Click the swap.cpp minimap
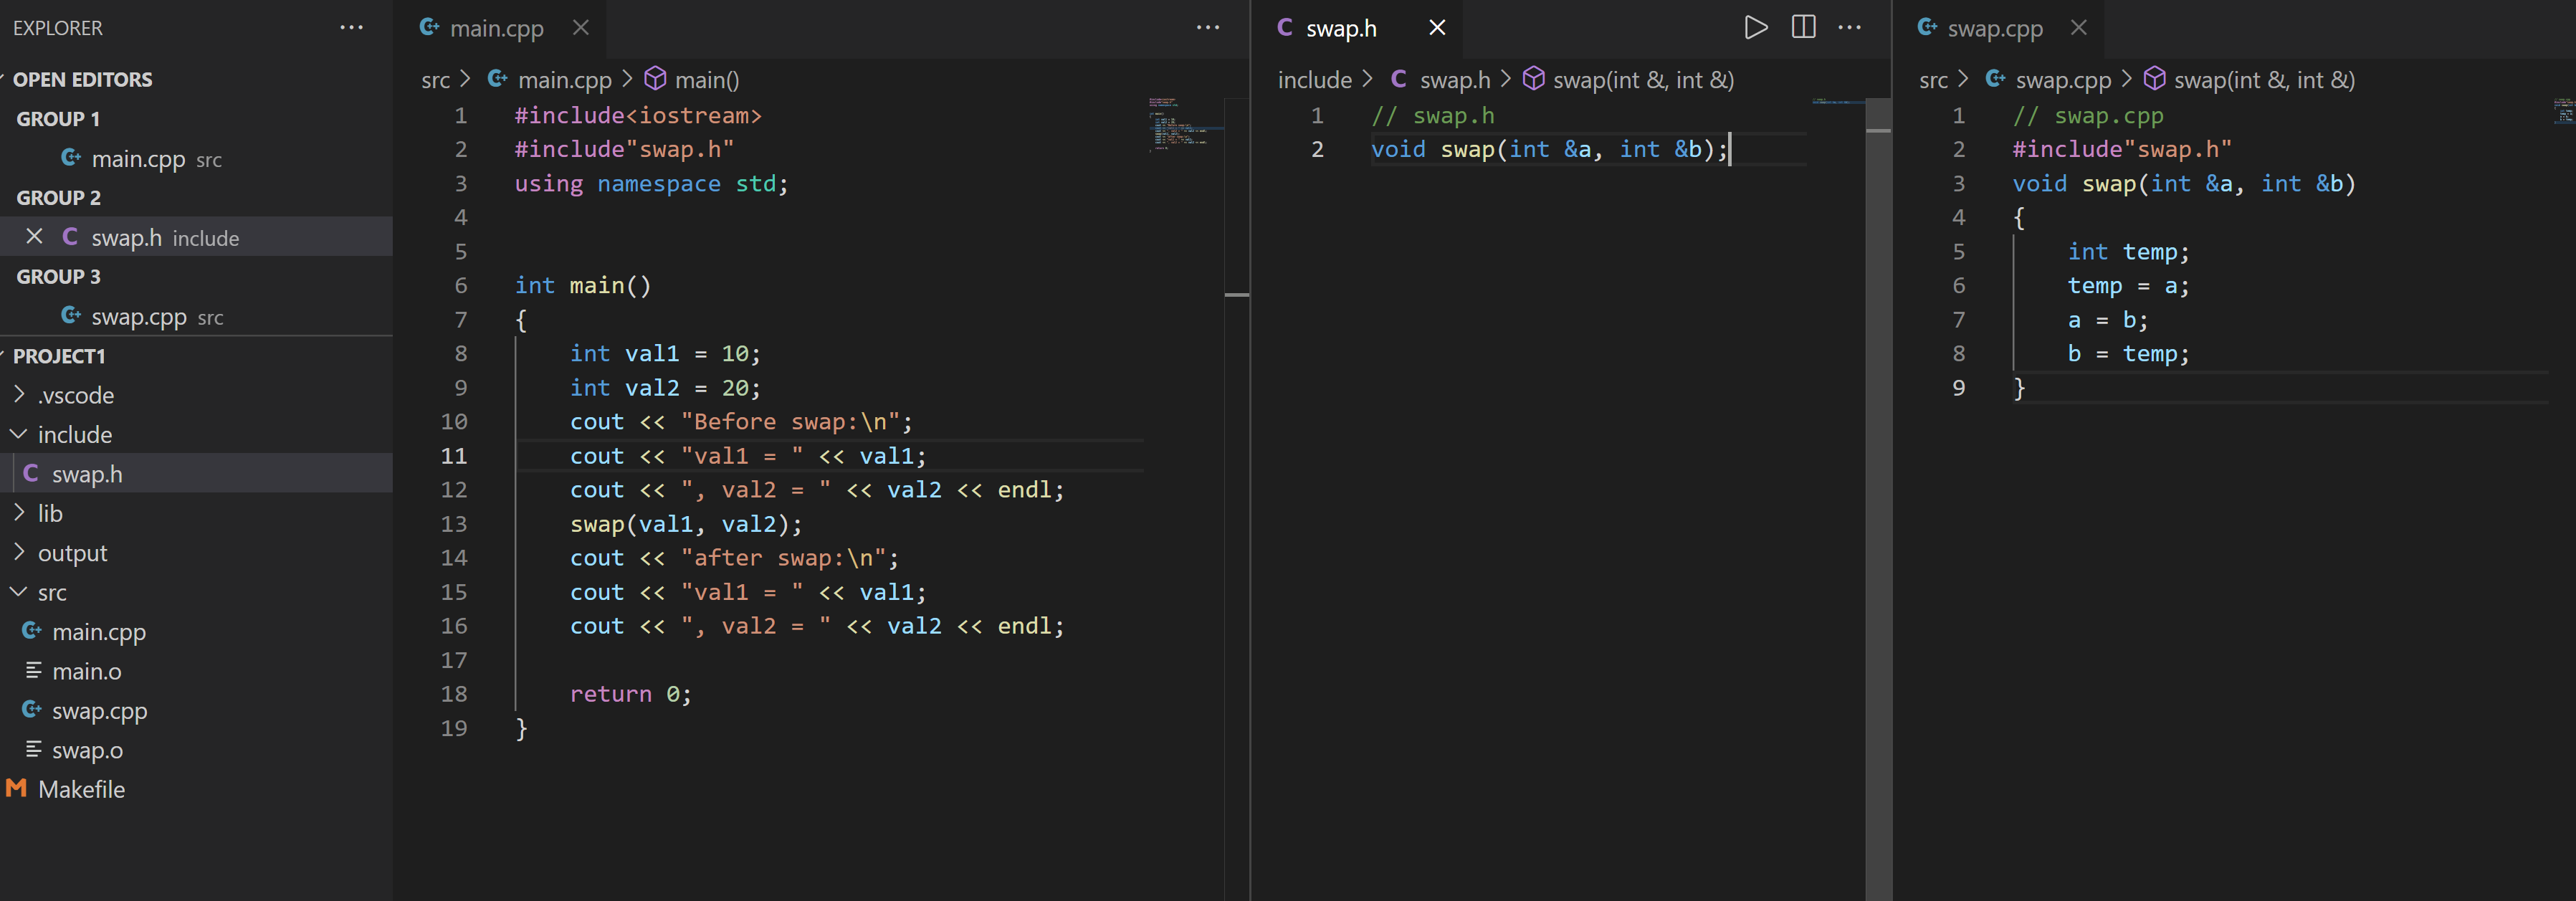 [2564, 110]
